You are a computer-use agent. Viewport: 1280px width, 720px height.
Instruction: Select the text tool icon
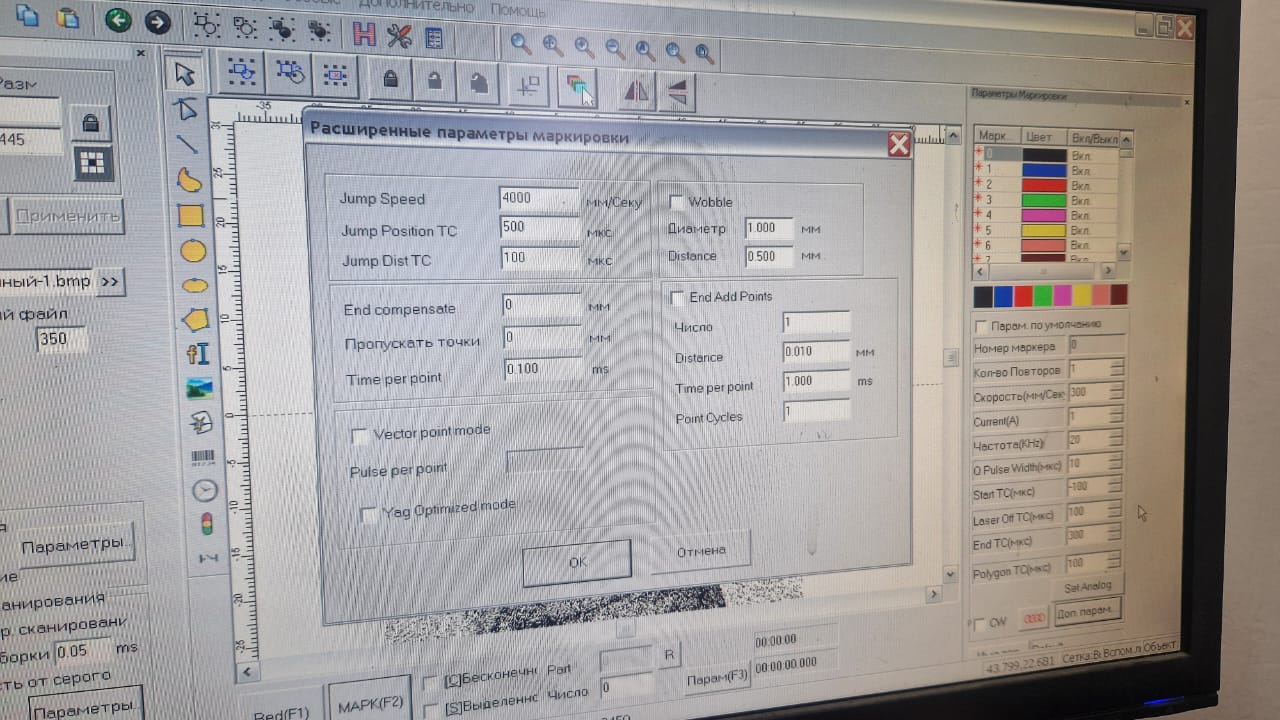tap(197, 353)
